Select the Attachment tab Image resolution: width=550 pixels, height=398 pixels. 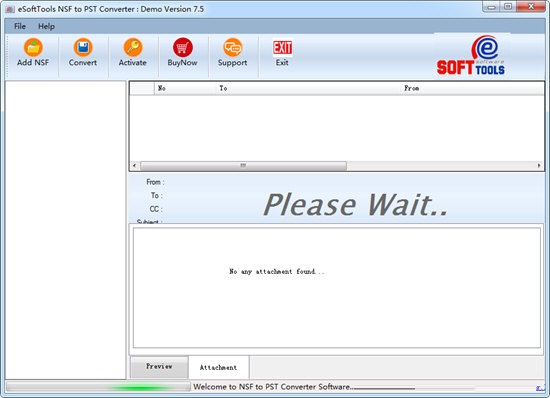click(219, 367)
